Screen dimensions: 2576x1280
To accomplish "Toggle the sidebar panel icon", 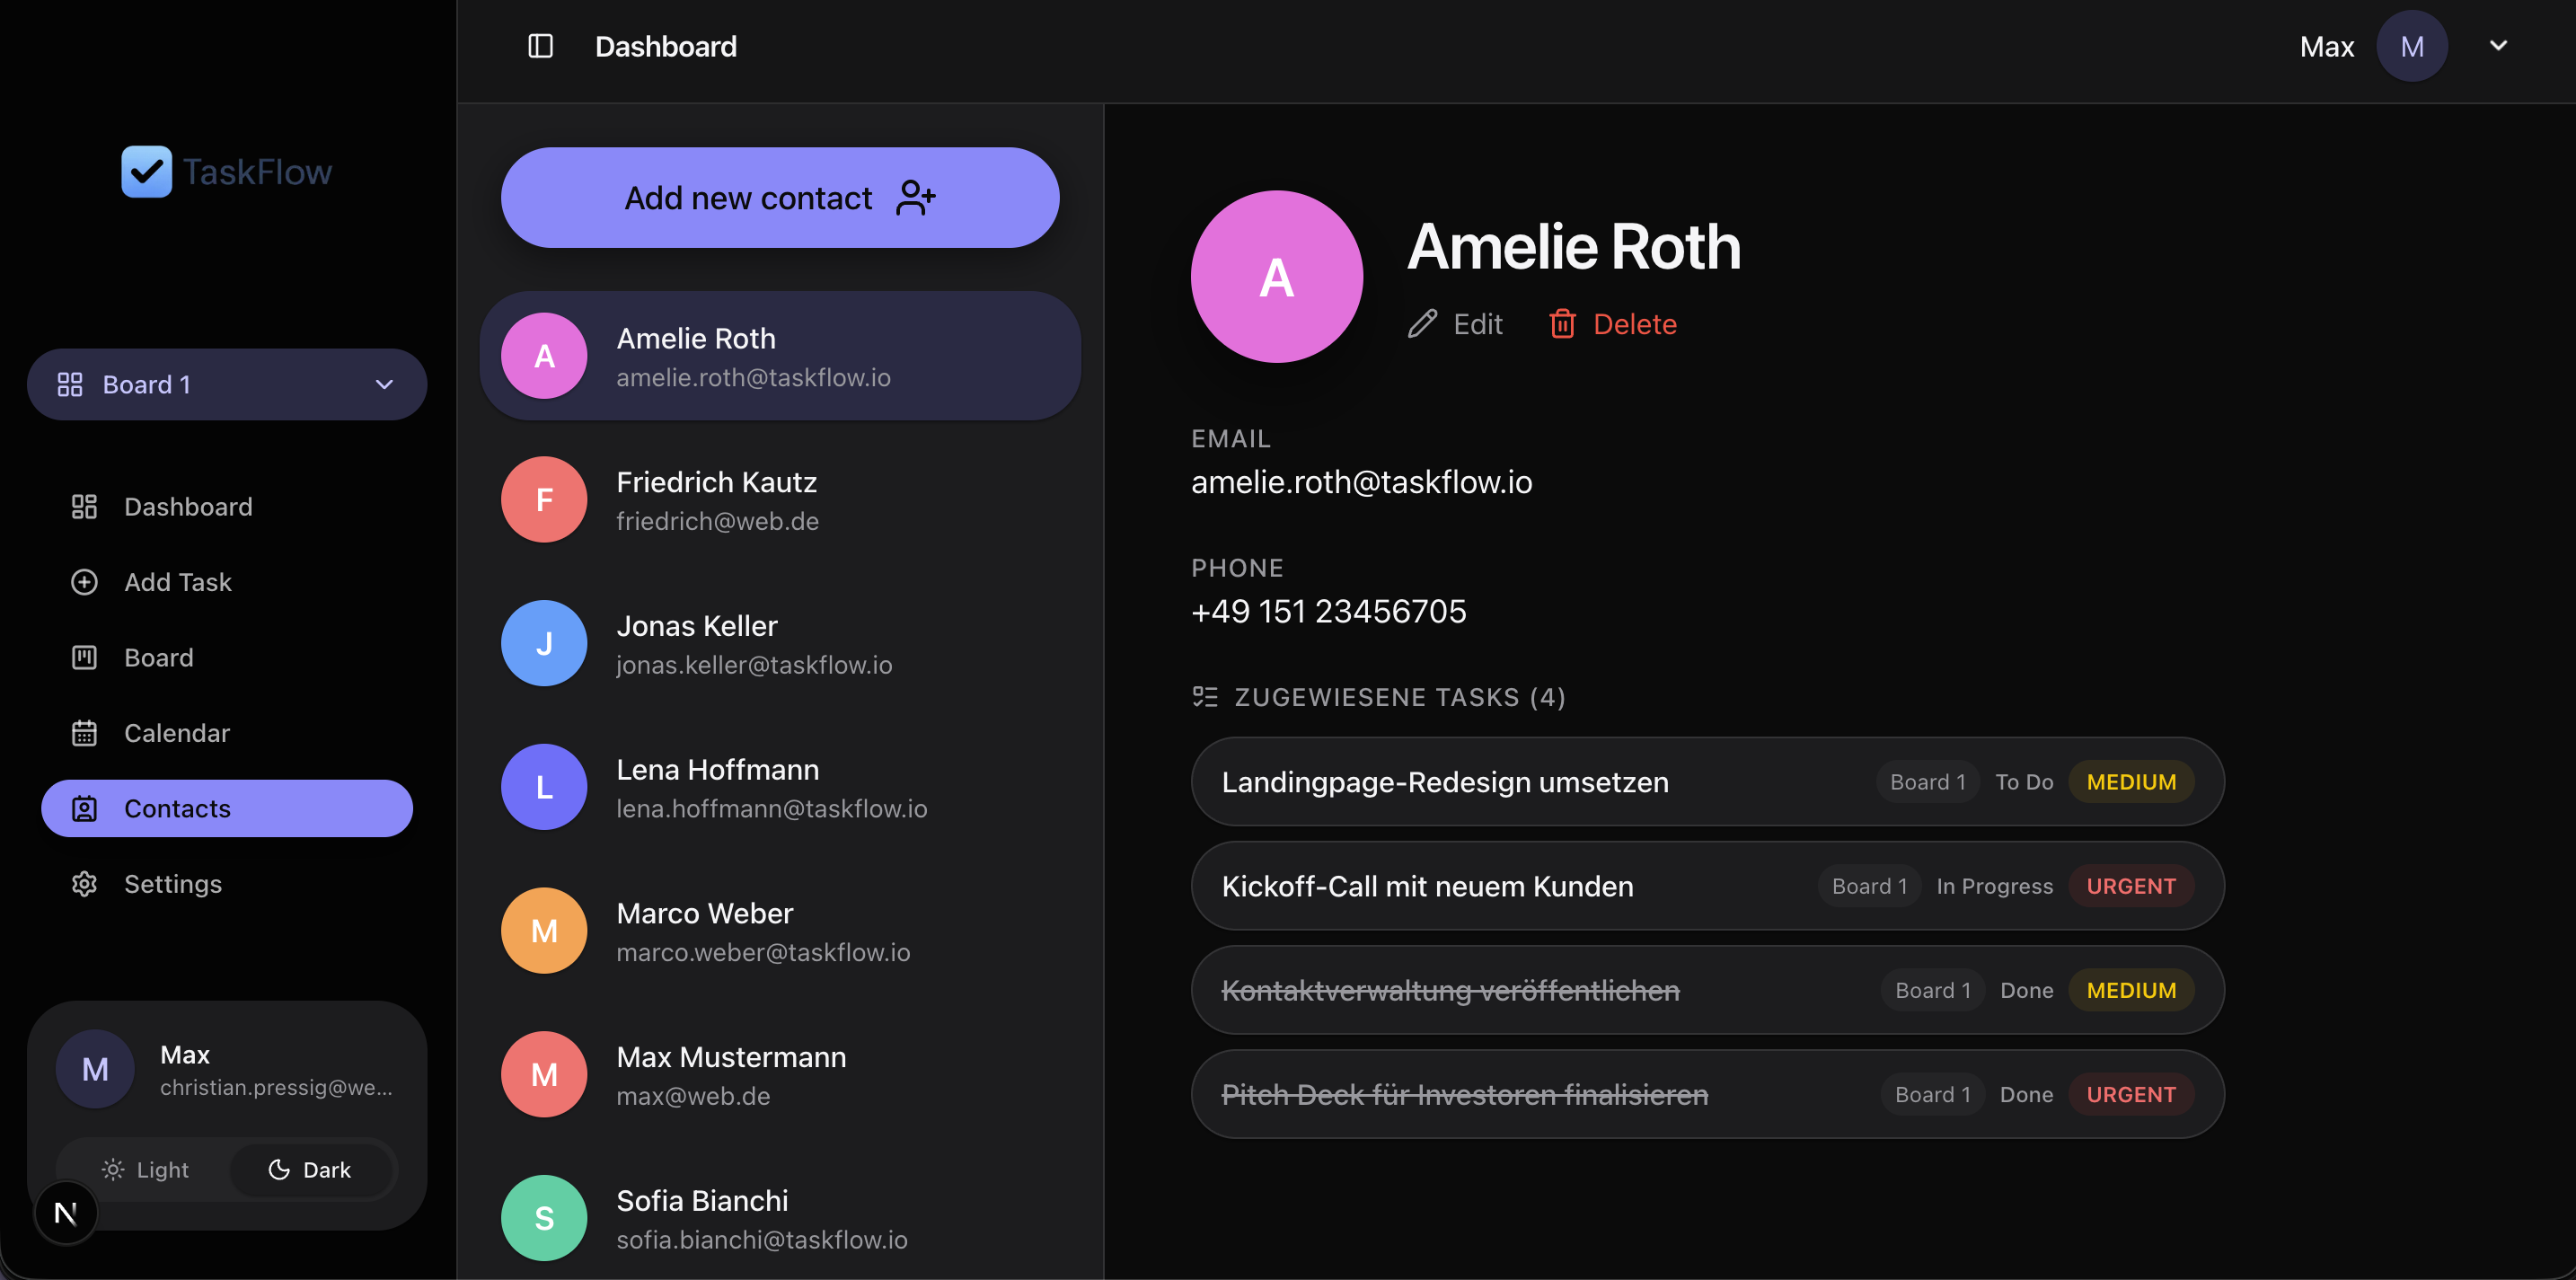I will click(540, 46).
